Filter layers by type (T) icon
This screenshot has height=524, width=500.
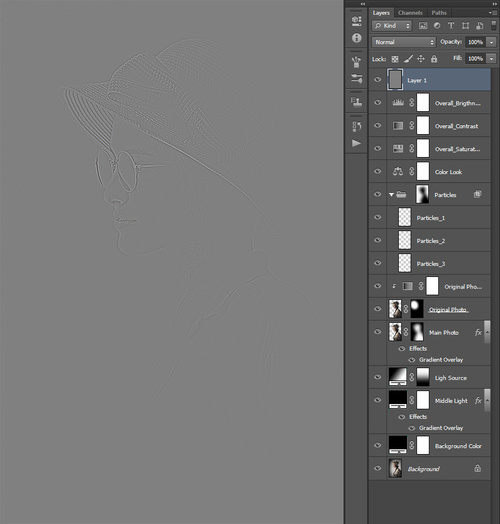pyautogui.click(x=451, y=26)
